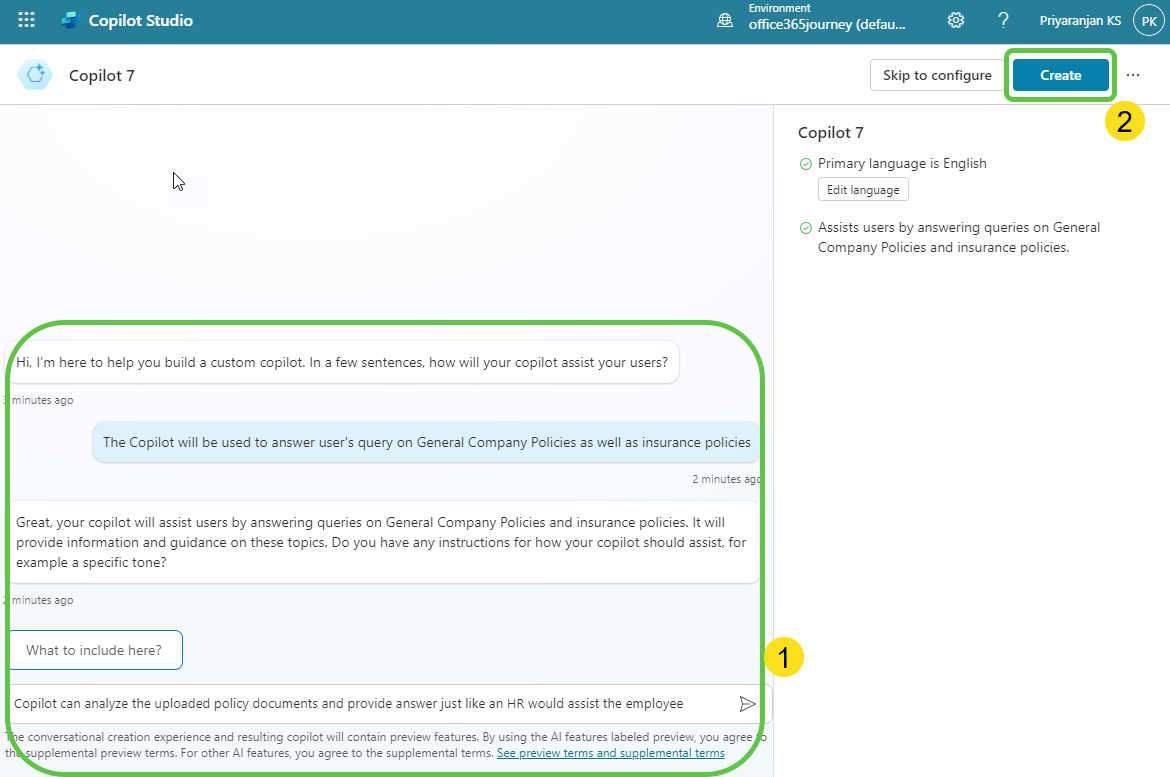
Task: Select the "What to include here?" suggestion
Action: pos(94,650)
